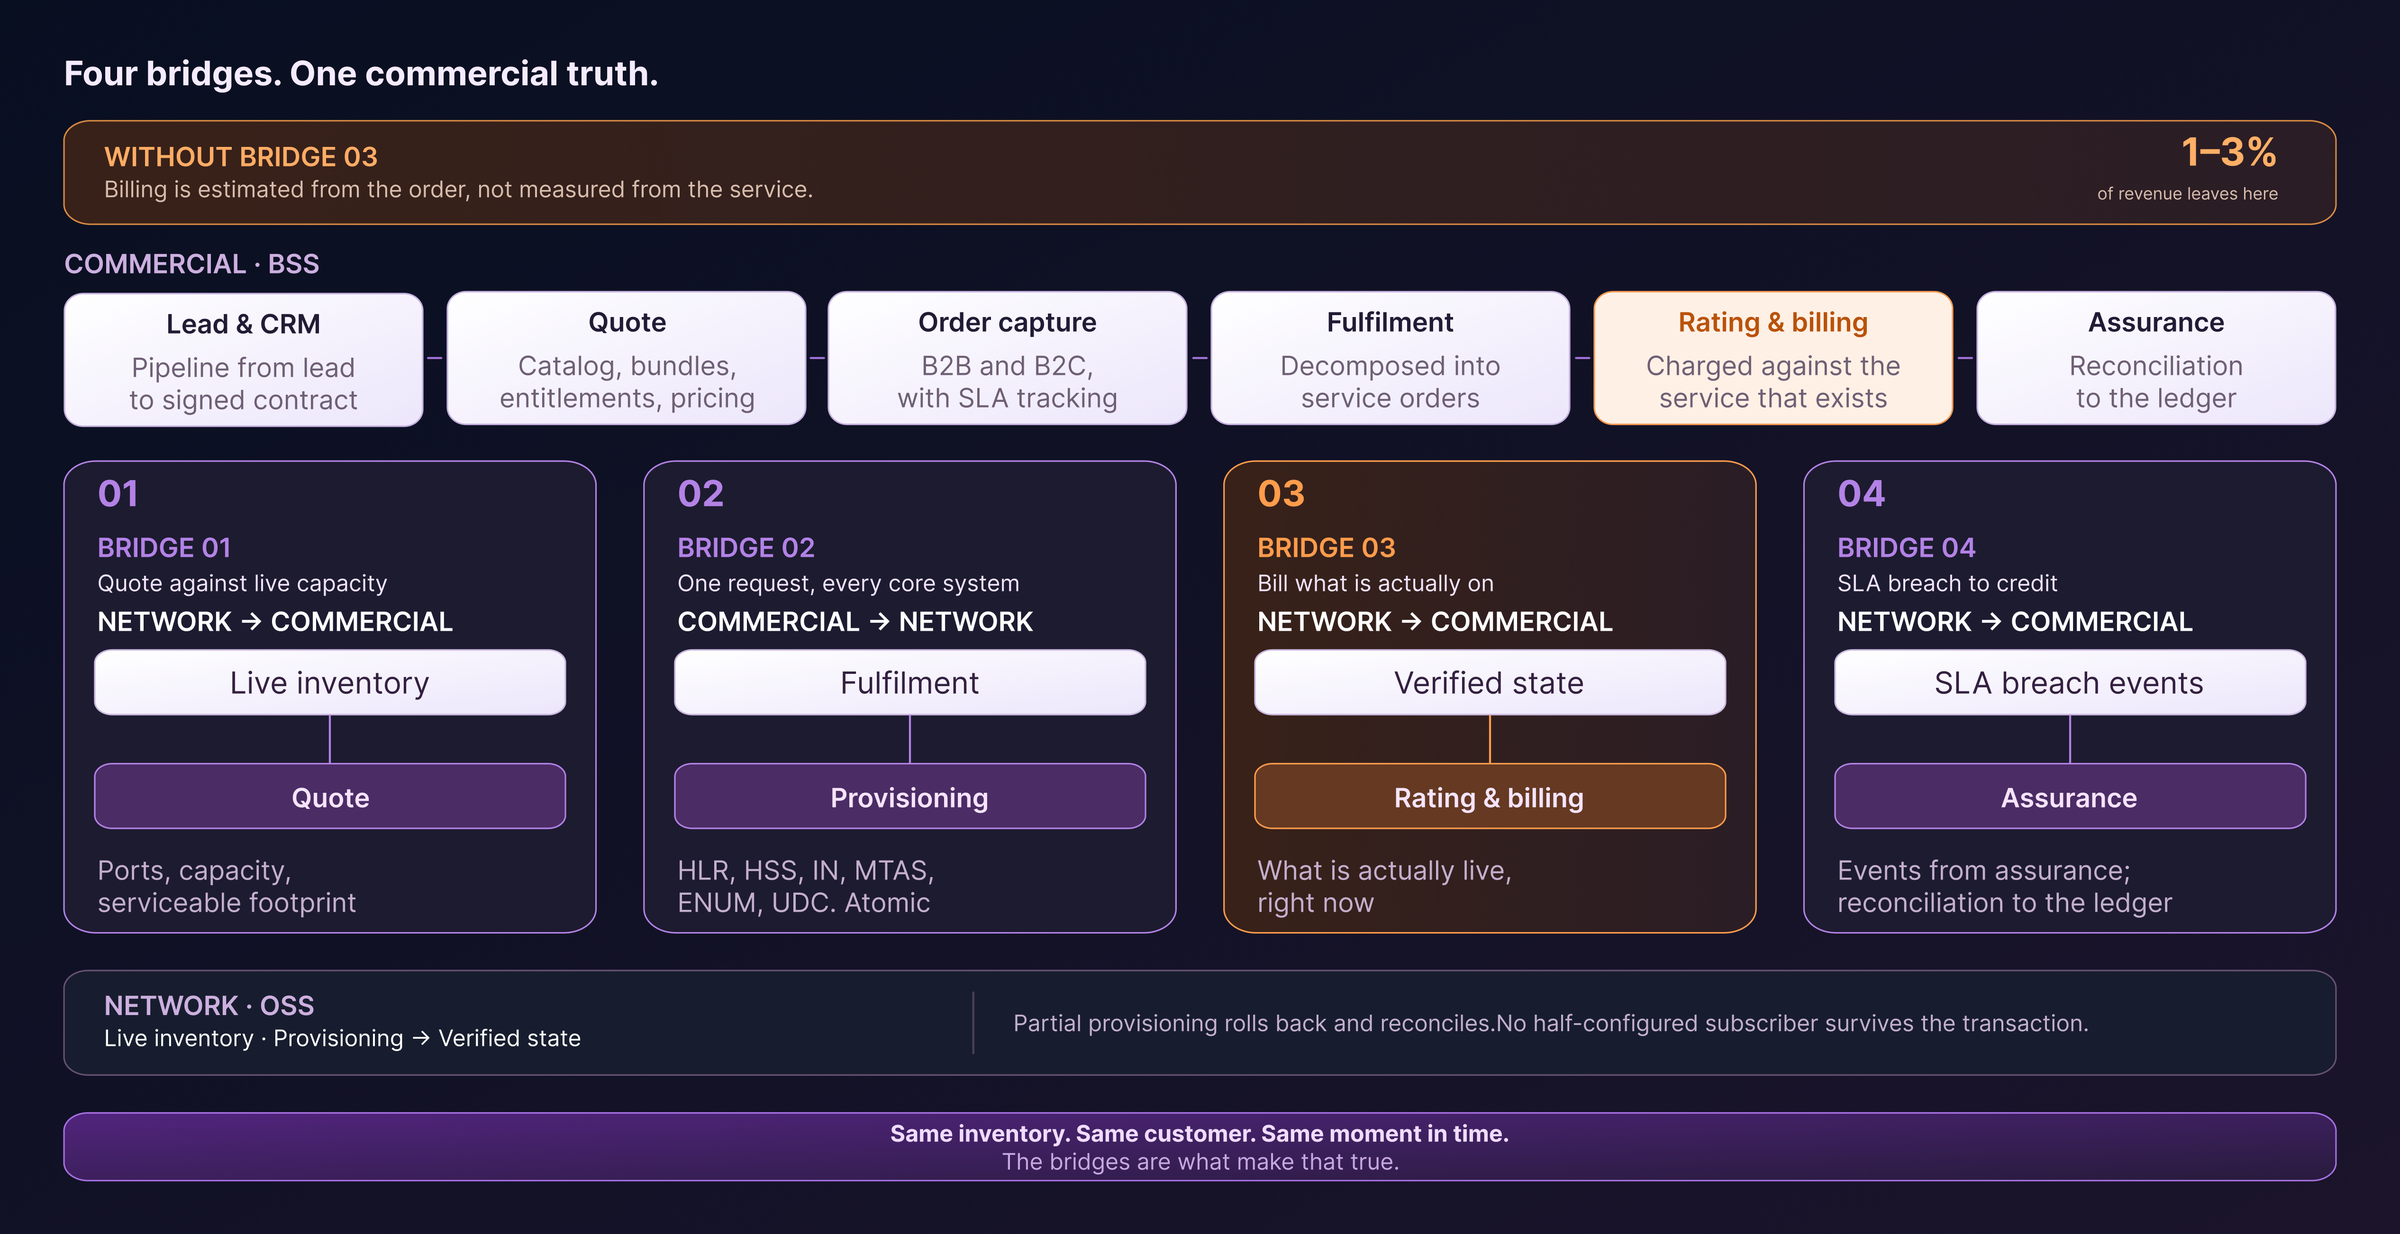Click the "of revenue leaves here" caption
2400x1234 pixels.
[x=2187, y=194]
